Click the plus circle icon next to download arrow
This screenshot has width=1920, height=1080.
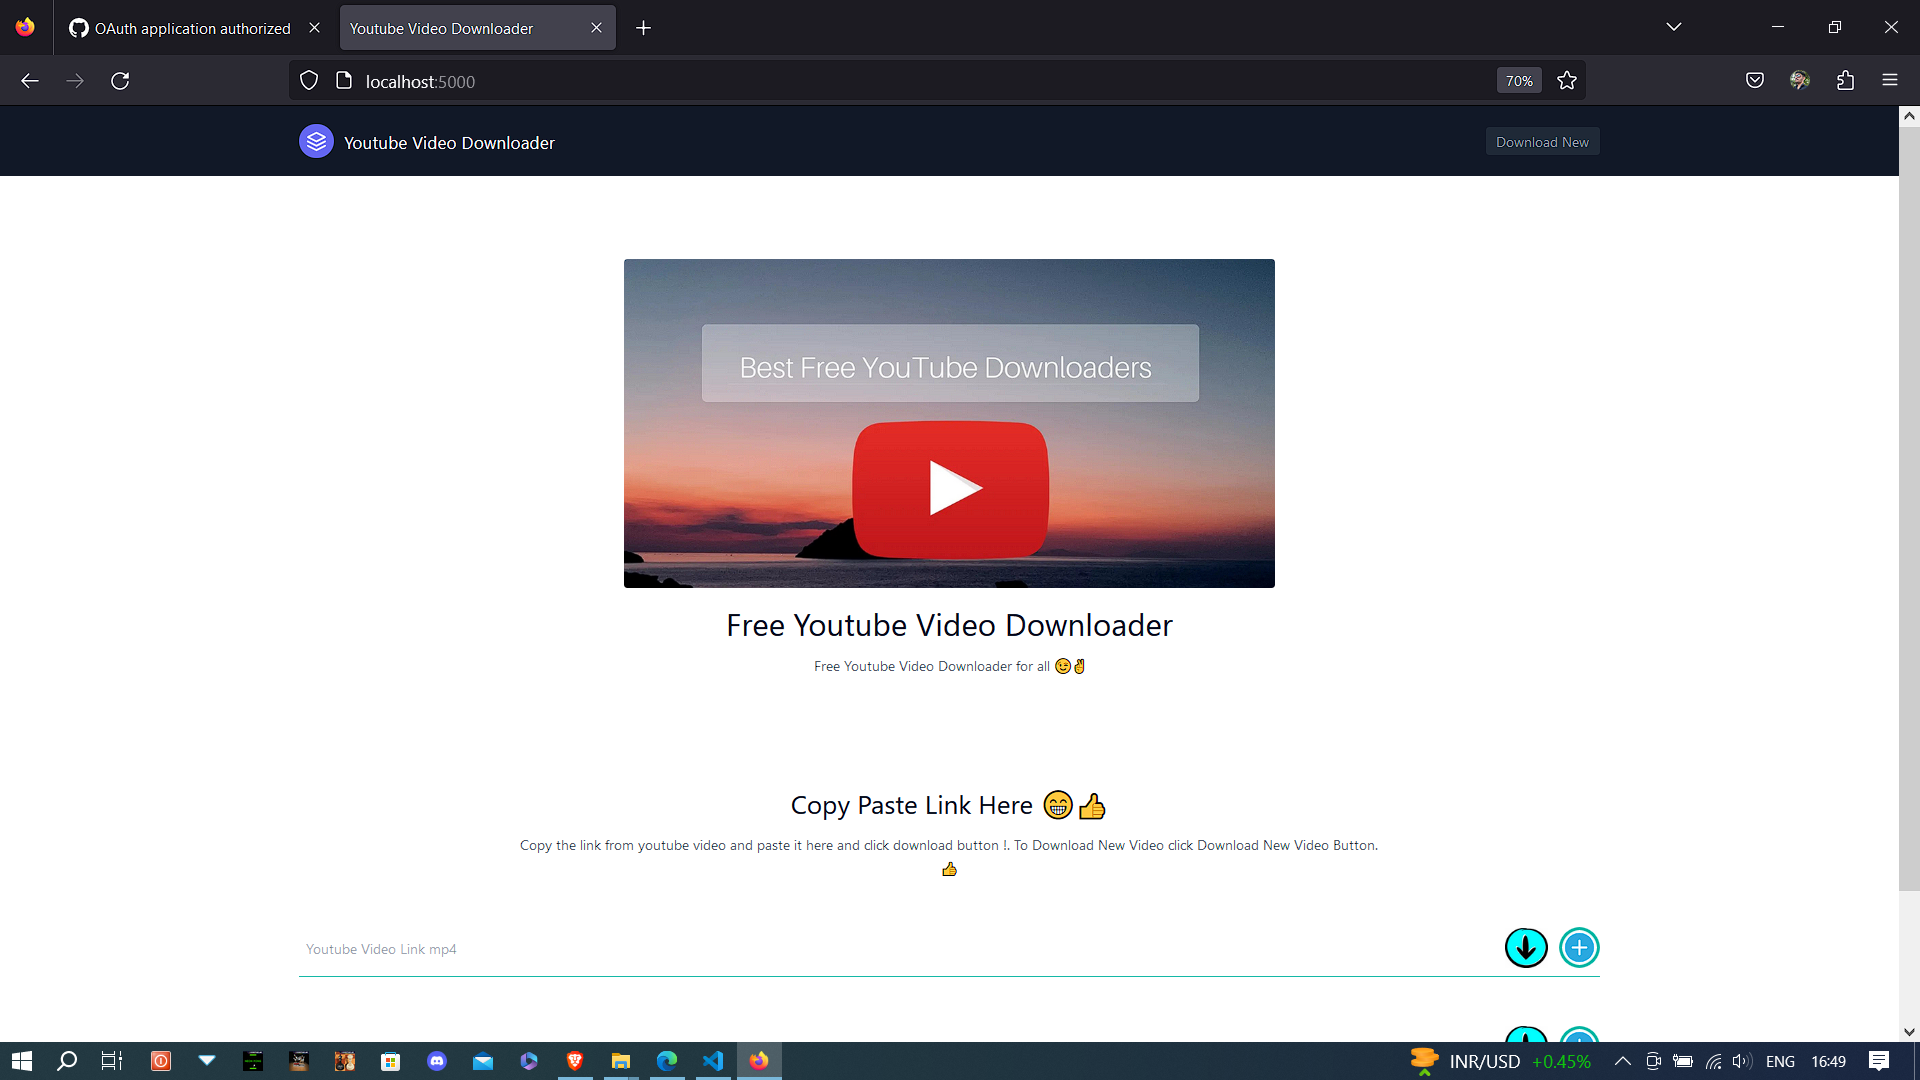1579,948
